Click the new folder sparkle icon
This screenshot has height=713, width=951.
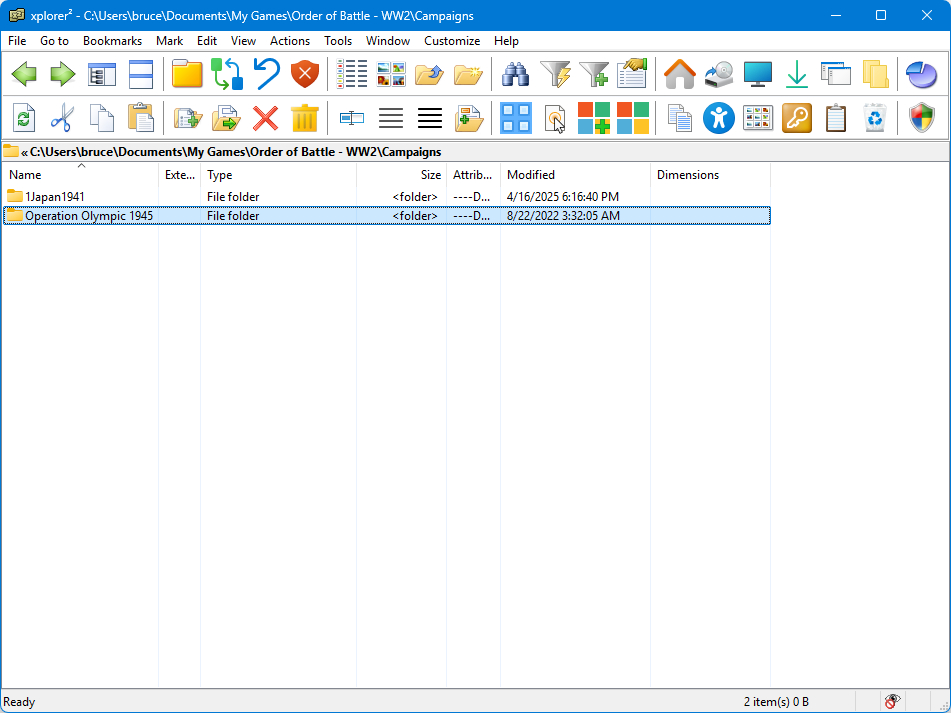(x=468, y=74)
